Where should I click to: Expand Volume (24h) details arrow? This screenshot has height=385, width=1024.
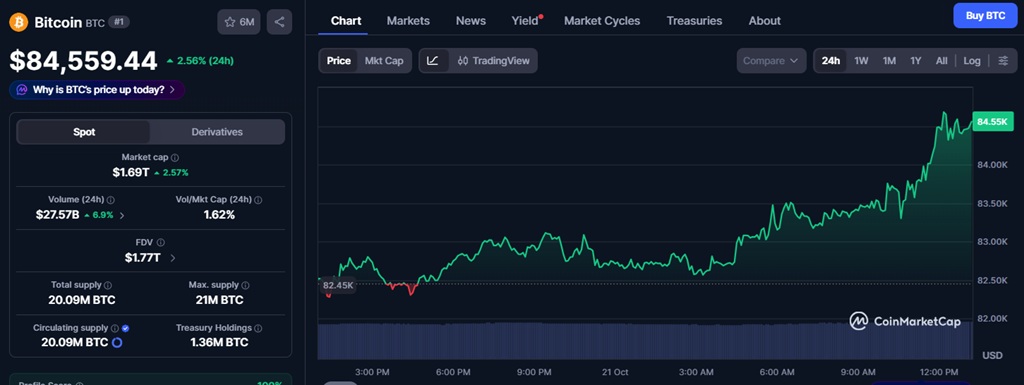(122, 215)
